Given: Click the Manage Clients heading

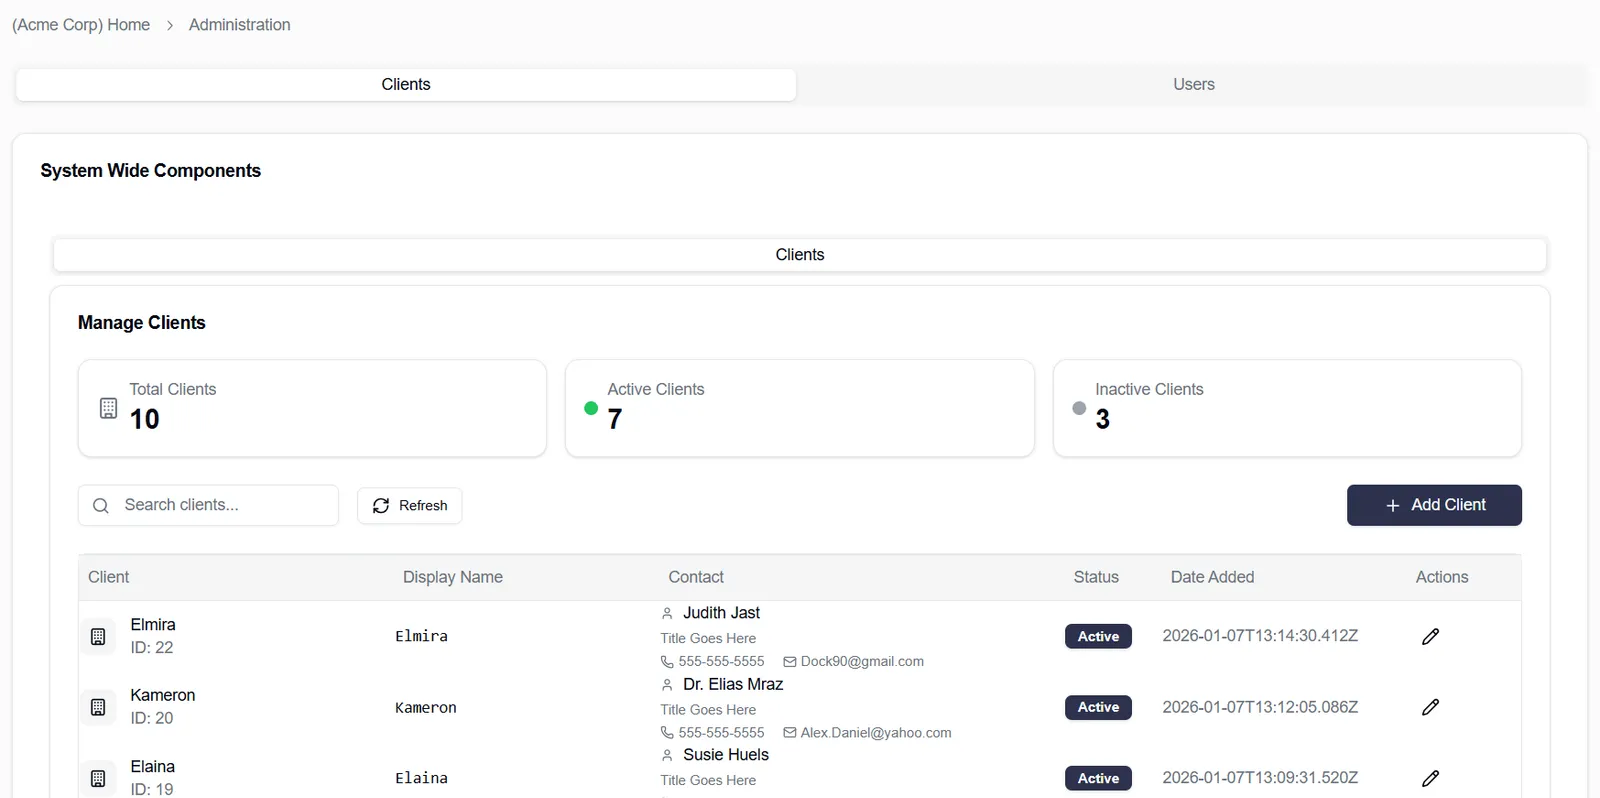Looking at the screenshot, I should coord(142,323).
